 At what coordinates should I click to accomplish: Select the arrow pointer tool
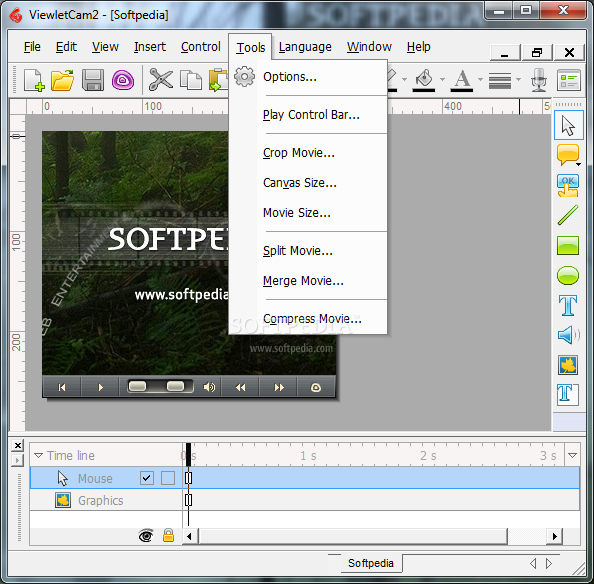click(568, 125)
